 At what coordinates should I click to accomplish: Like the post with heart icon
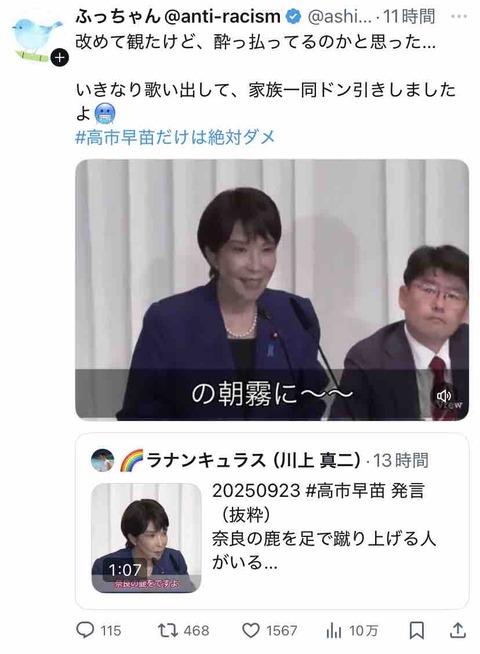point(251,630)
